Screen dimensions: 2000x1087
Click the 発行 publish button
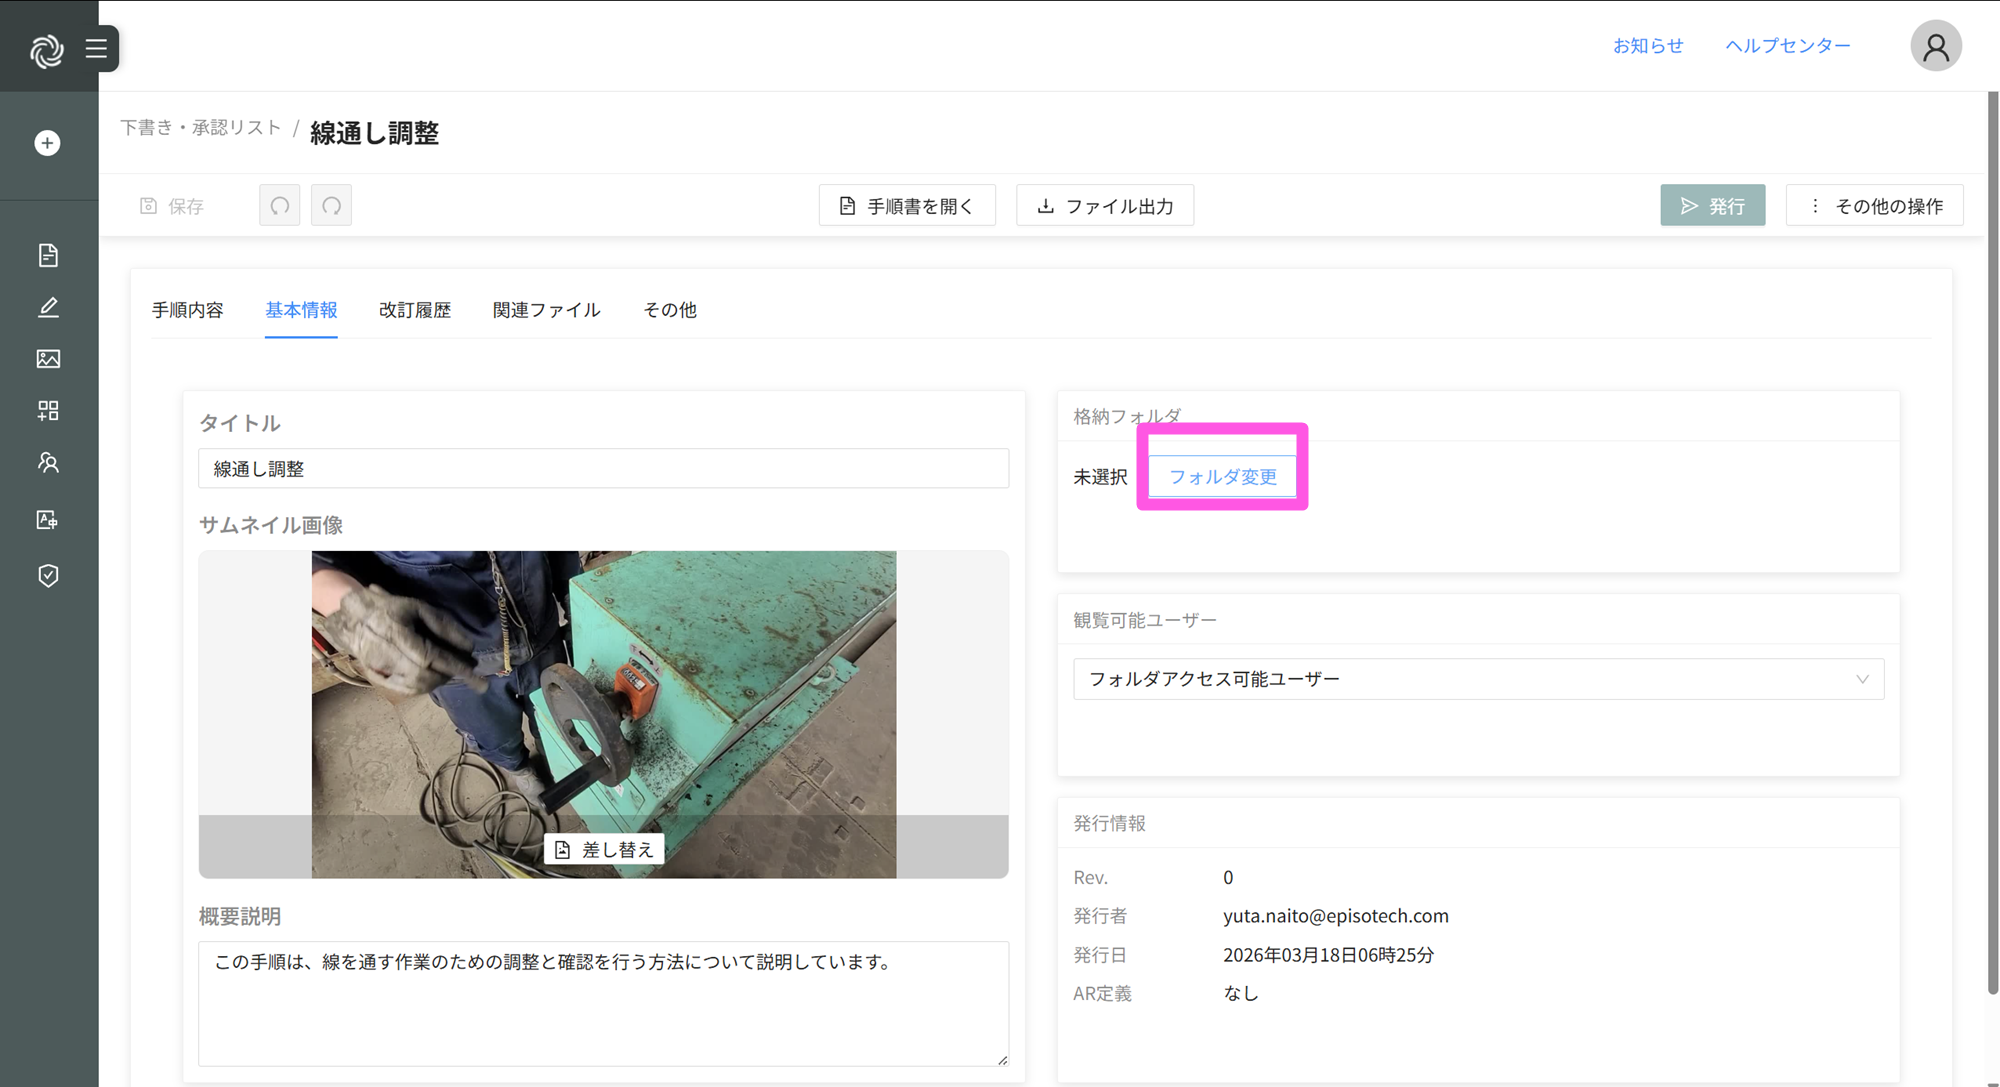[x=1712, y=205]
